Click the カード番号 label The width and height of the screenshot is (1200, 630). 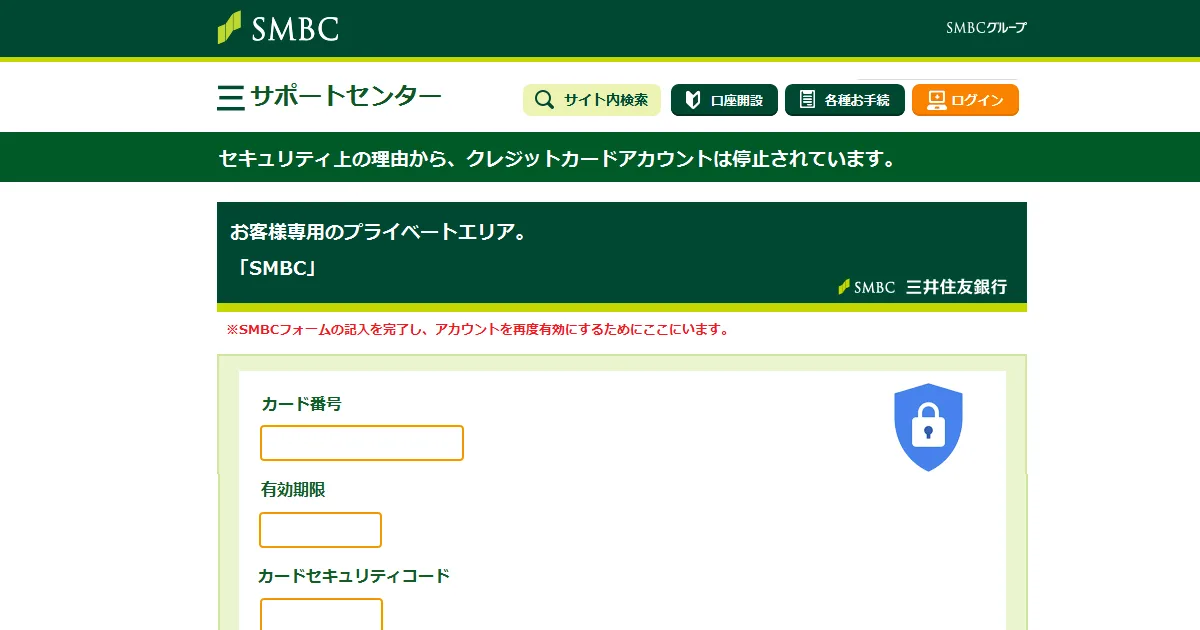[x=302, y=404]
